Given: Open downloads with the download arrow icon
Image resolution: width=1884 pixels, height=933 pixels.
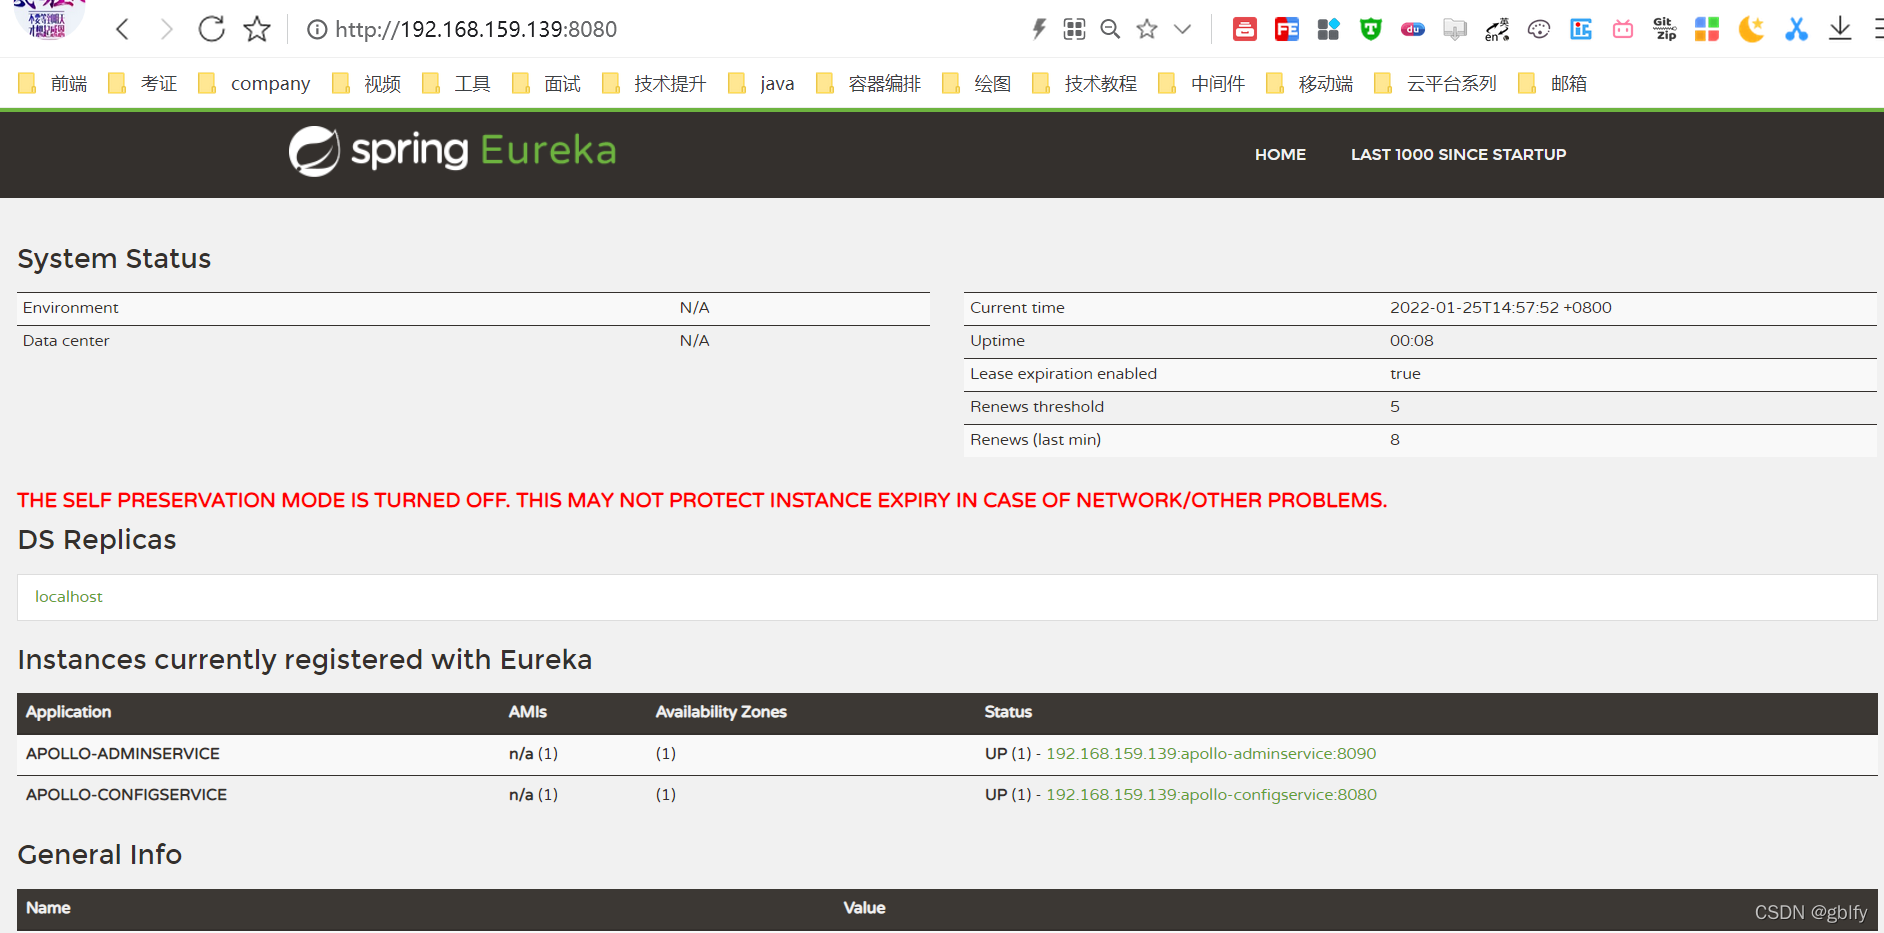Looking at the screenshot, I should pyautogui.click(x=1840, y=29).
